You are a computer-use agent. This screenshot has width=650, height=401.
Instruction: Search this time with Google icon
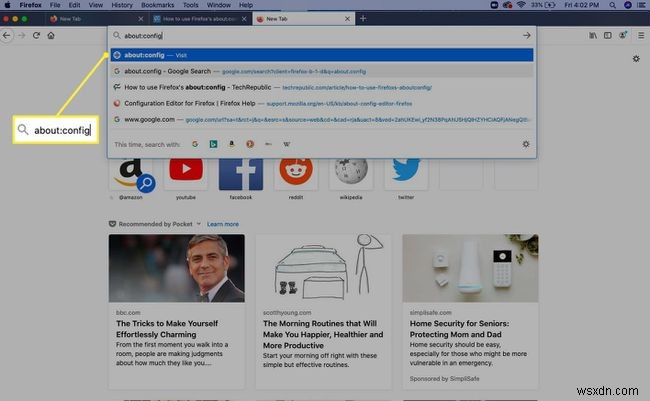195,144
